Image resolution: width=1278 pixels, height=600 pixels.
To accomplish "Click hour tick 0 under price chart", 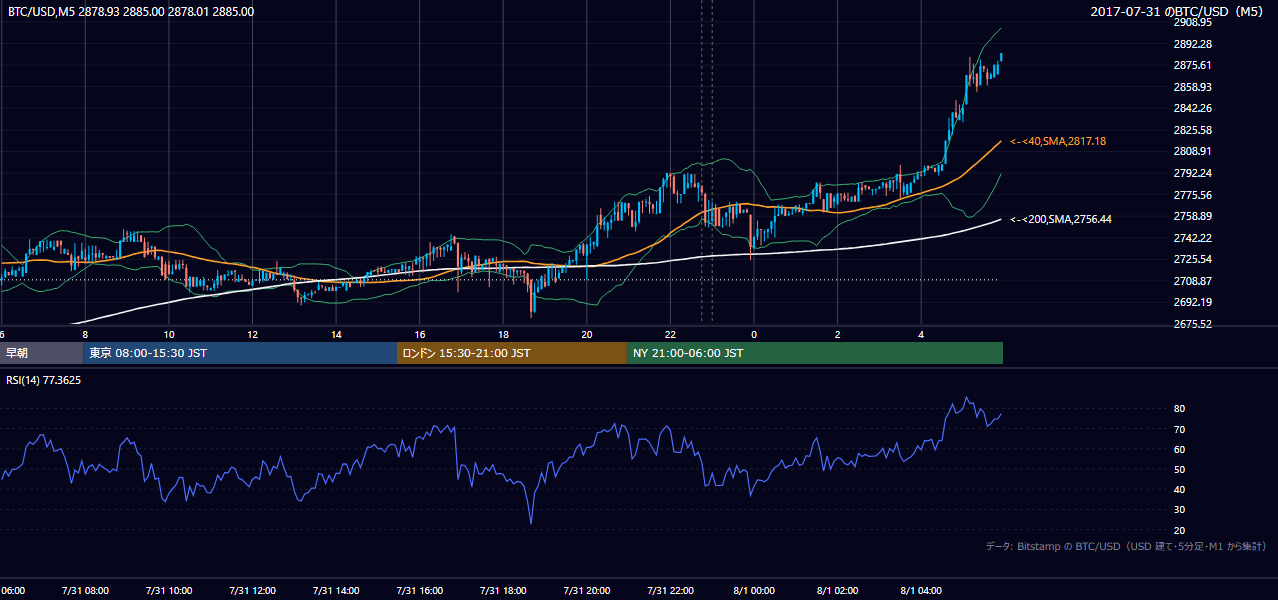I will point(754,334).
